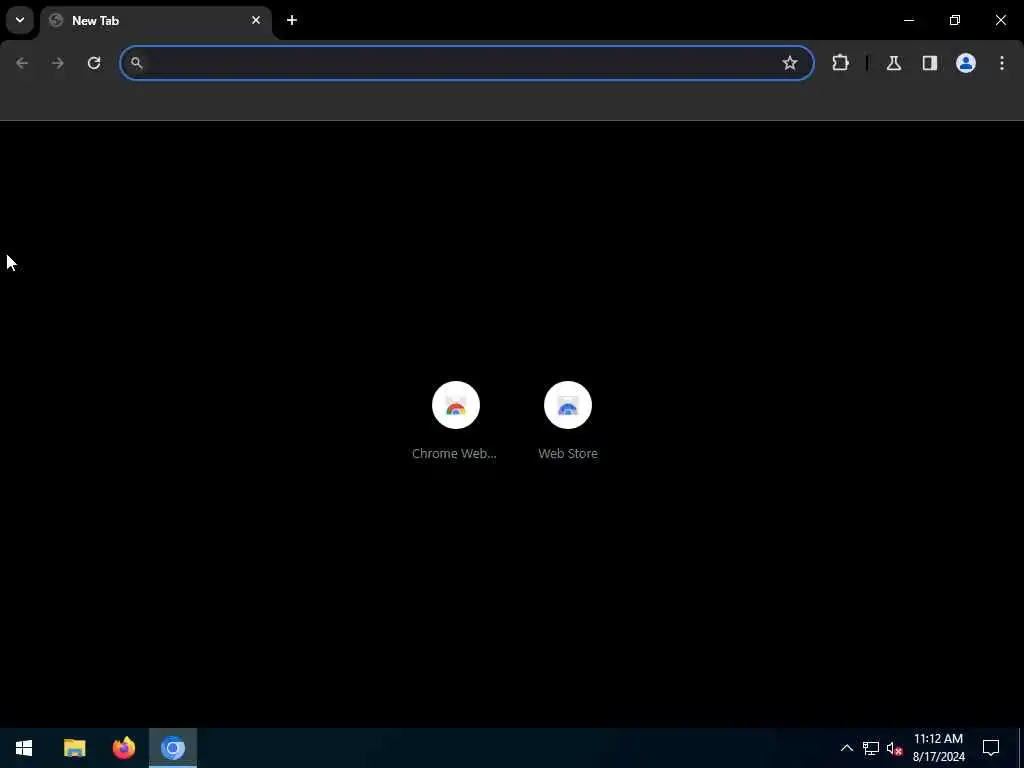Toggle the side panel
Screen dimensions: 1024x768
(930, 63)
